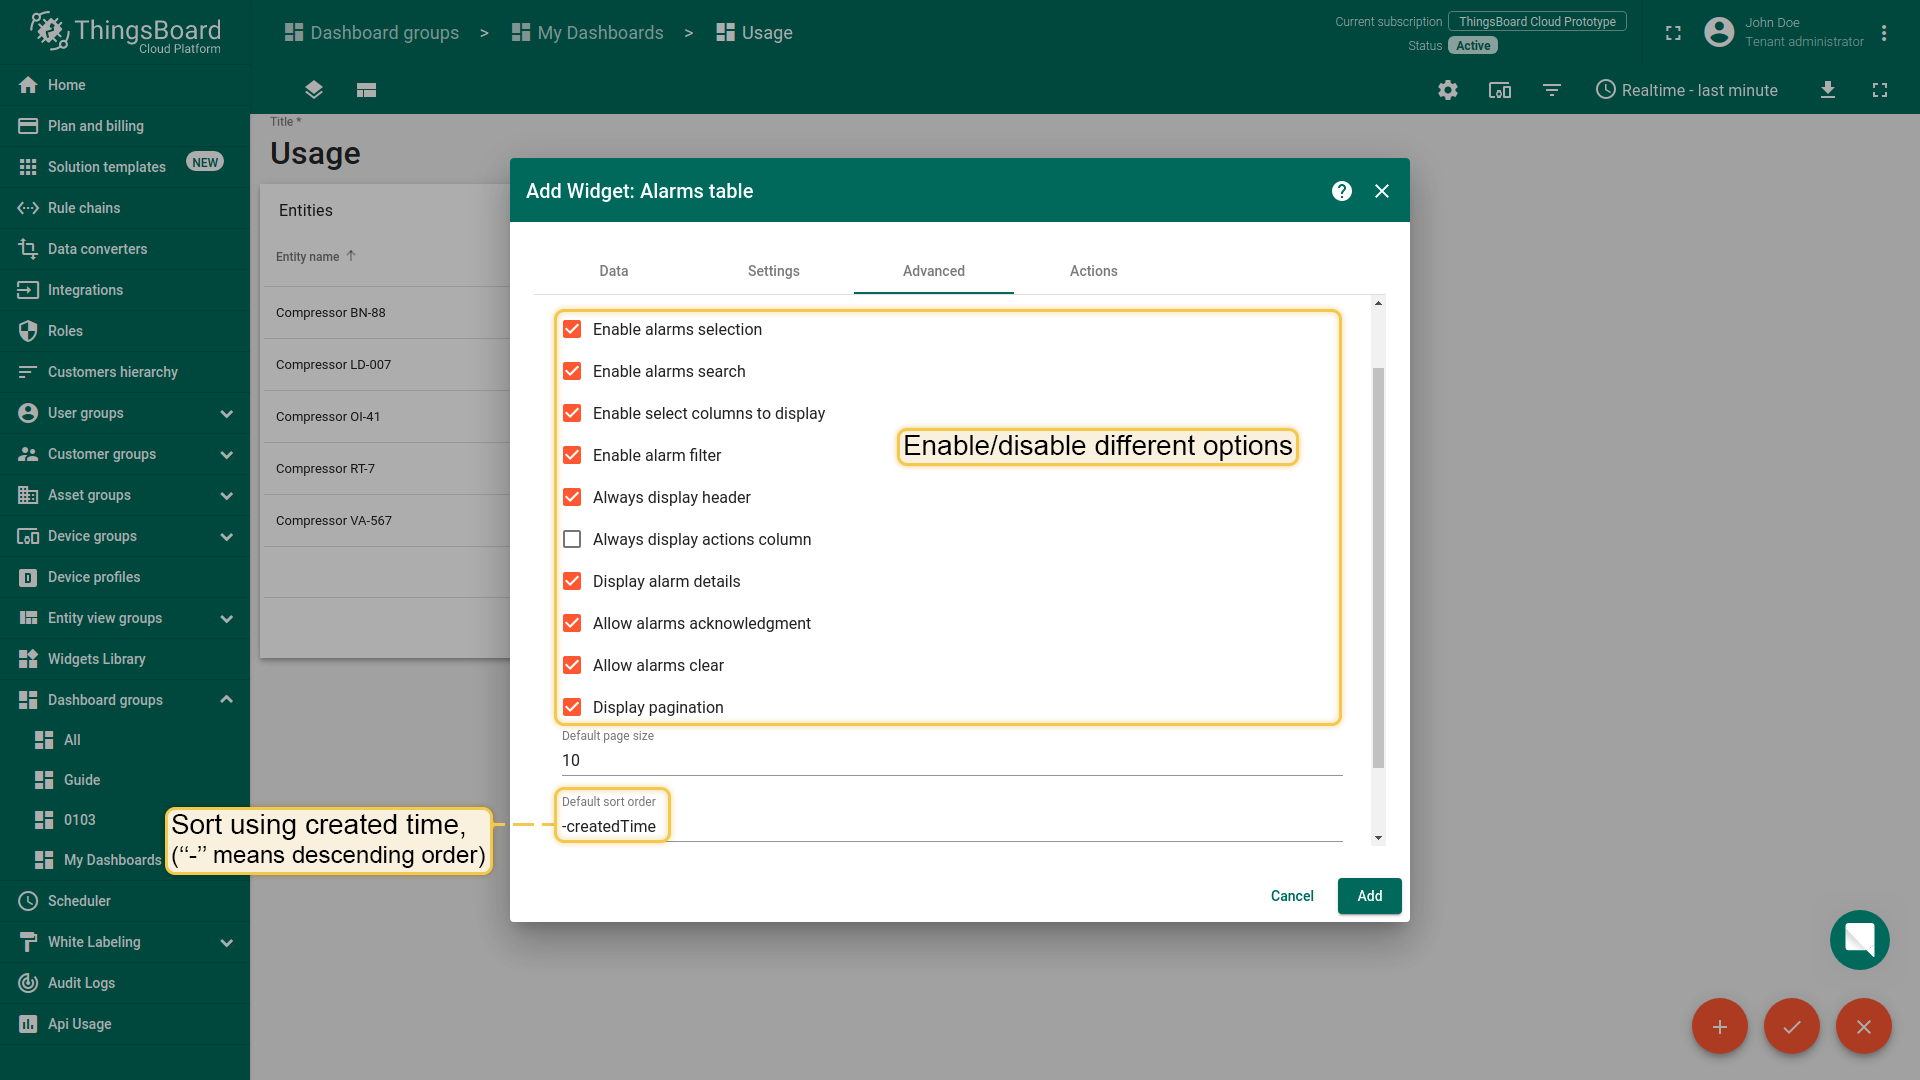Click the manage layouts icon
The image size is (1920, 1080).
point(366,90)
